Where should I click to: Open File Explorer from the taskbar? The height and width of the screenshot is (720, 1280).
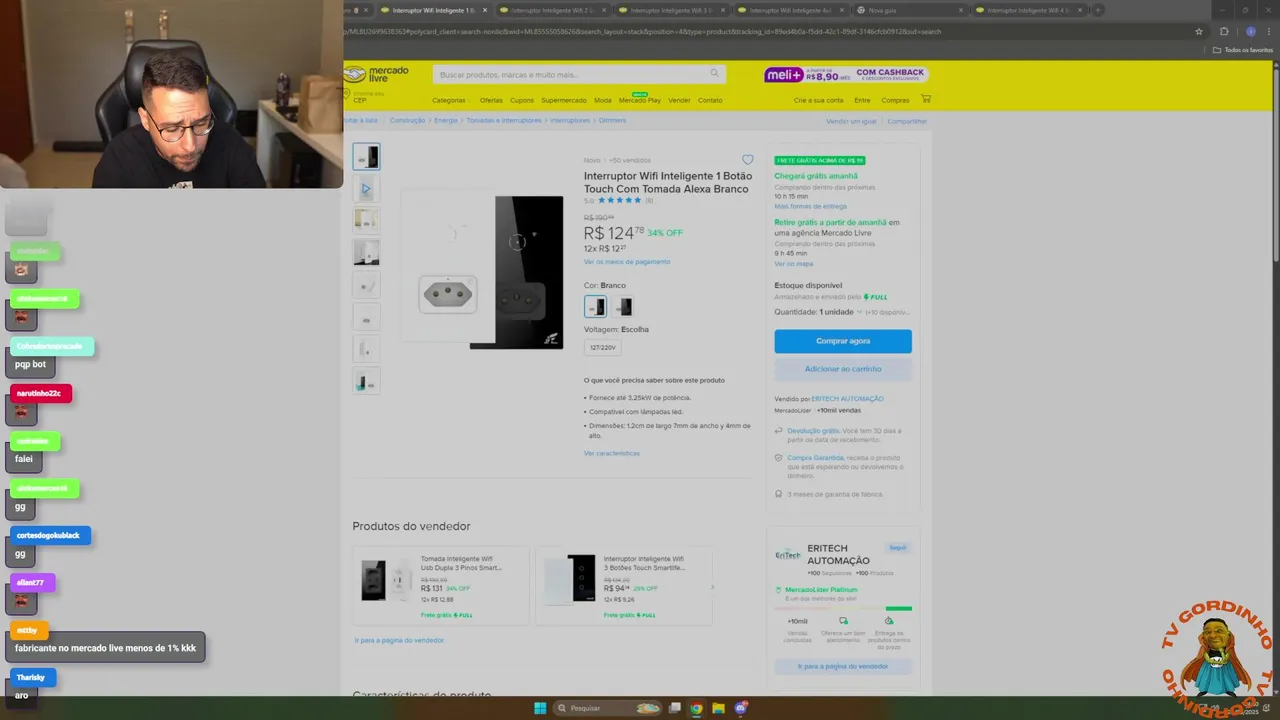pyautogui.click(x=718, y=708)
